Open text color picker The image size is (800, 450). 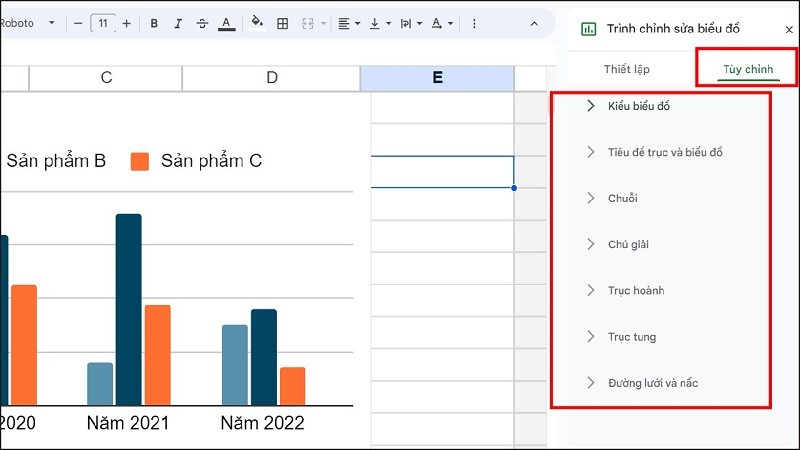(227, 23)
